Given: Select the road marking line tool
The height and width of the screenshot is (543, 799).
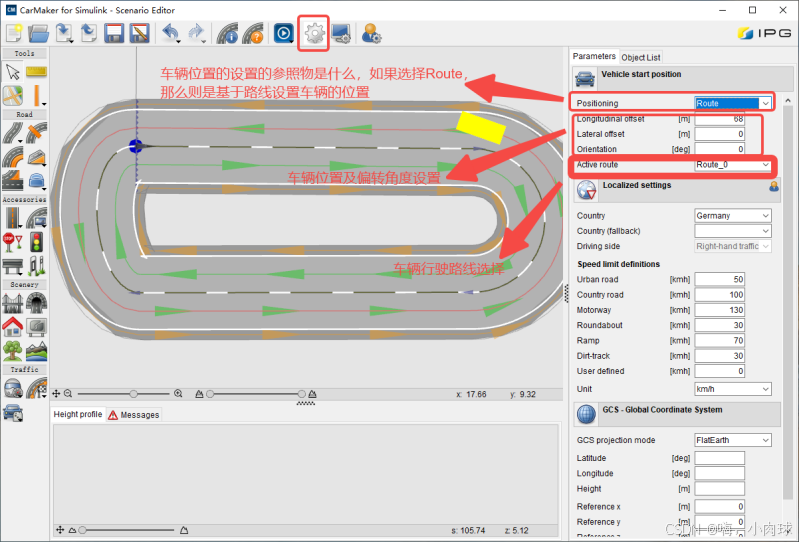Looking at the screenshot, I should 13,218.
